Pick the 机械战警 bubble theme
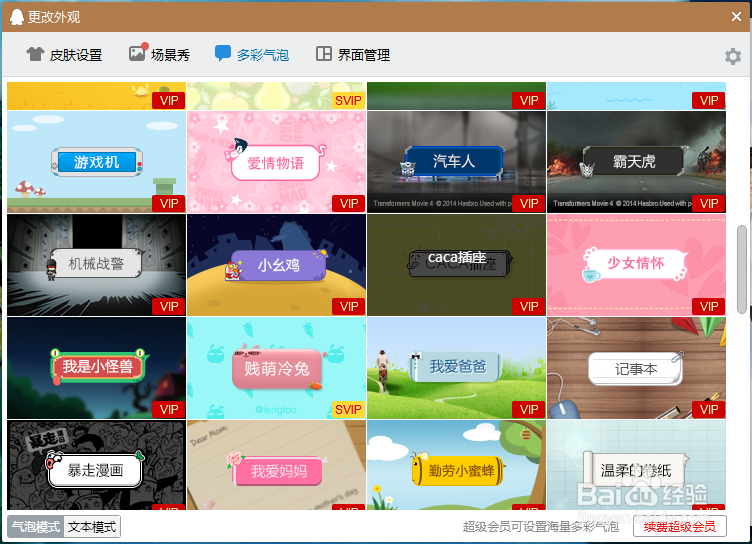Viewport: 752px width, 544px height. (x=96, y=265)
